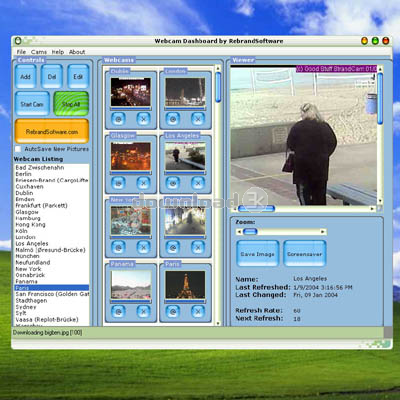The image size is (400, 400).
Task: Click the X icon under Panama thumbnail
Action: 143,311
